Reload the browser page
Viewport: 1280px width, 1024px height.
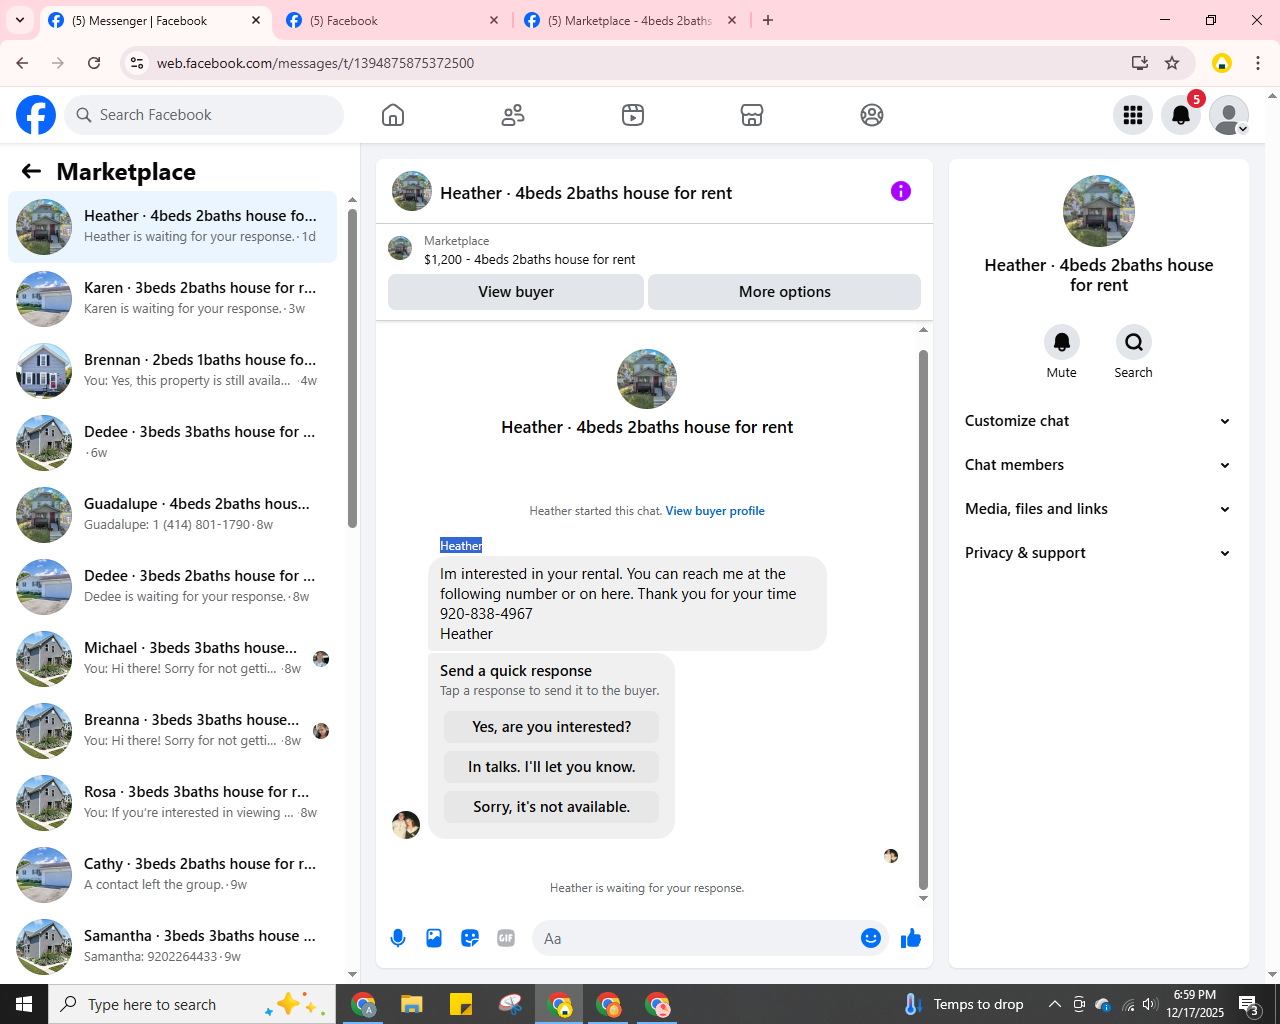[94, 63]
